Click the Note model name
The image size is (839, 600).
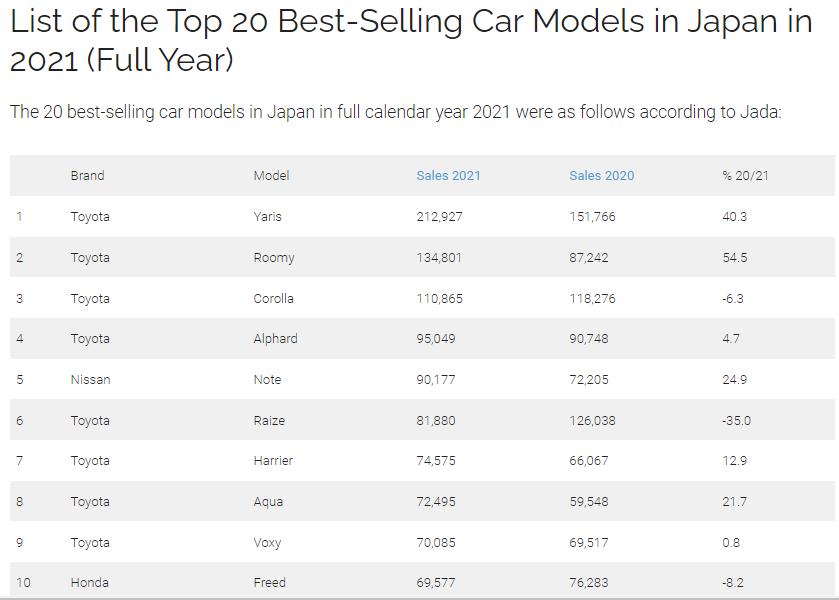(x=267, y=379)
